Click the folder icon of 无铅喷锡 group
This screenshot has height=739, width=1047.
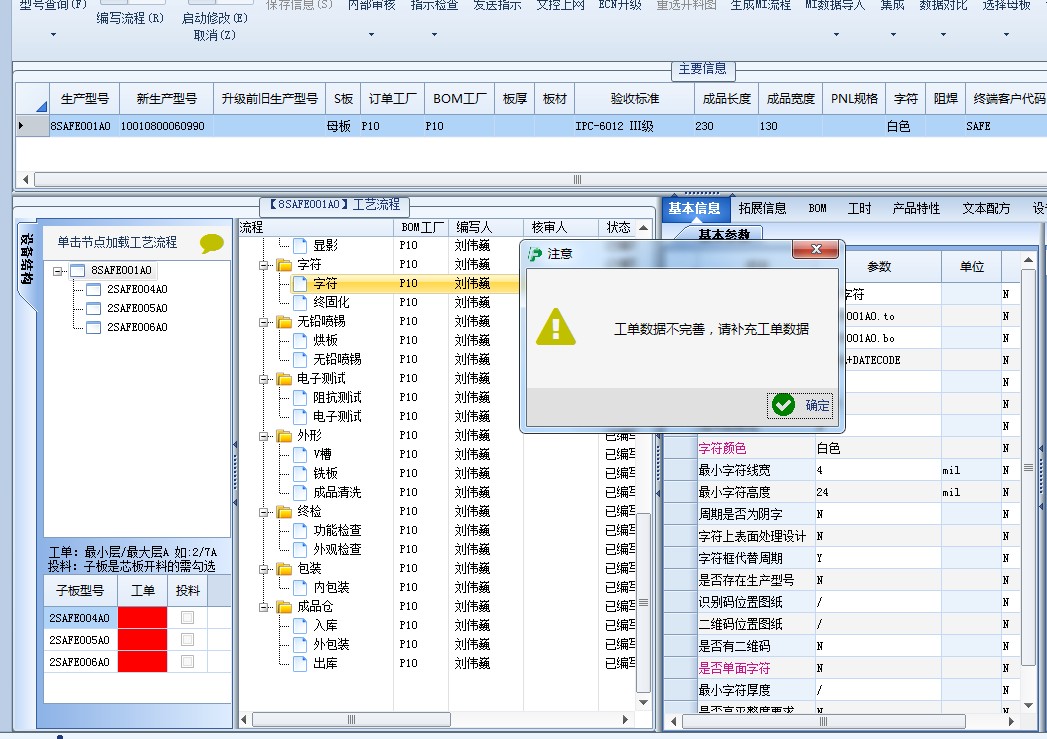(284, 322)
